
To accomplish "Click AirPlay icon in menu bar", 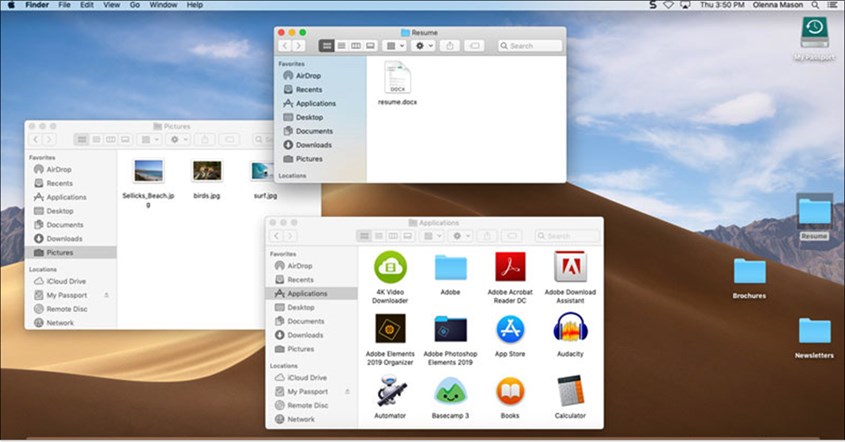I will 685,5.
